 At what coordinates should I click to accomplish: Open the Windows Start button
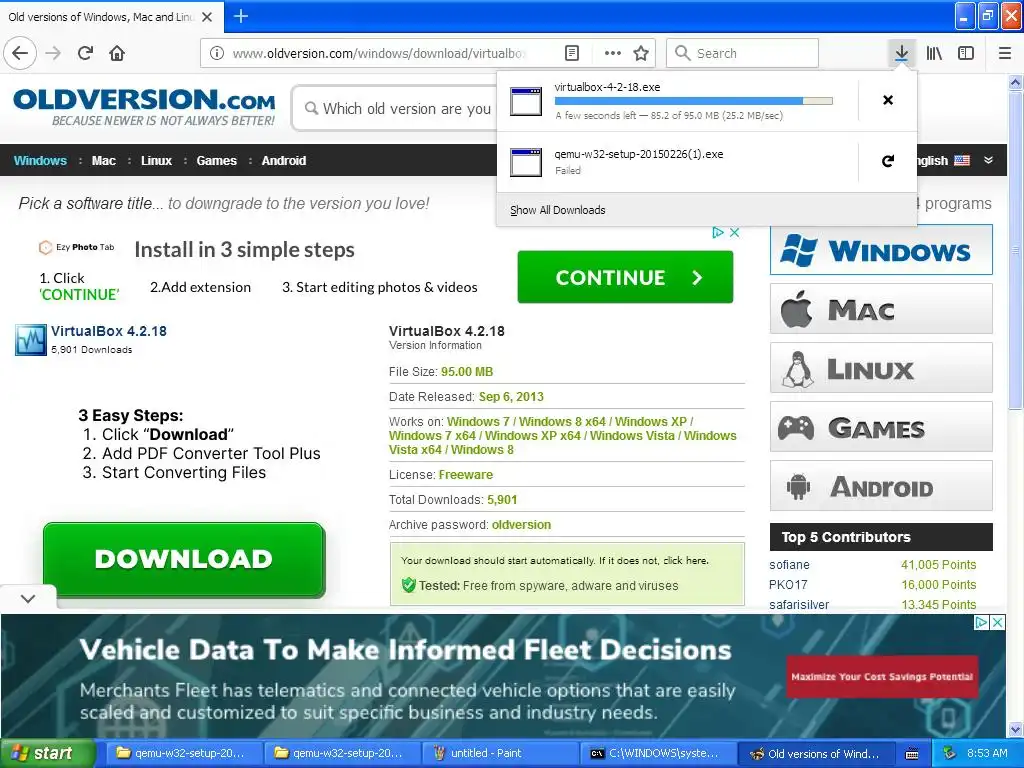[47, 753]
